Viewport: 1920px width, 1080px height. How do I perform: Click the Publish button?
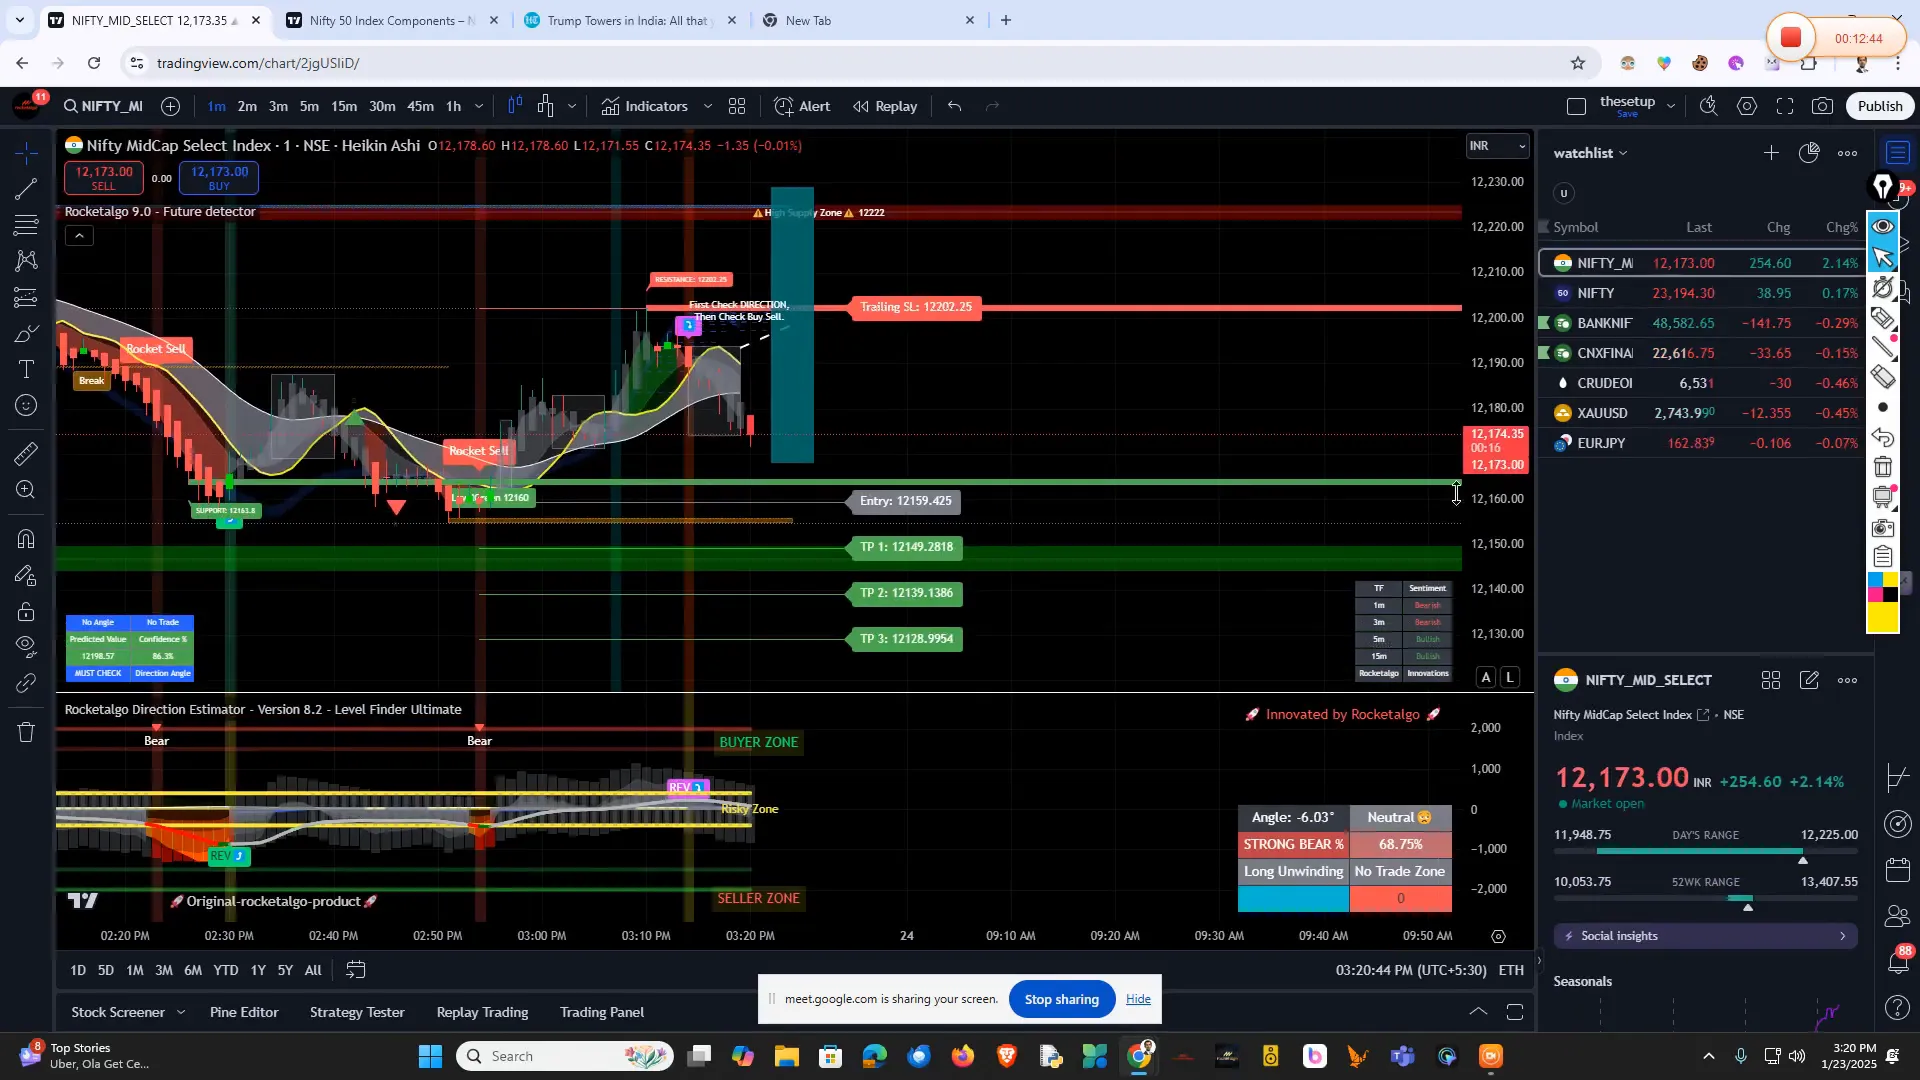pyautogui.click(x=1879, y=105)
